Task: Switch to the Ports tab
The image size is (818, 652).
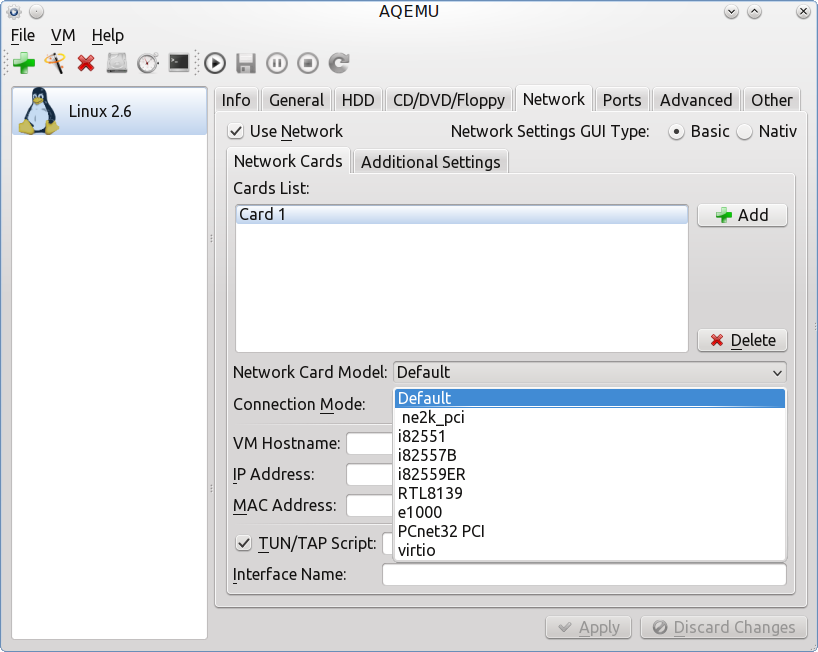Action: pyautogui.click(x=622, y=100)
